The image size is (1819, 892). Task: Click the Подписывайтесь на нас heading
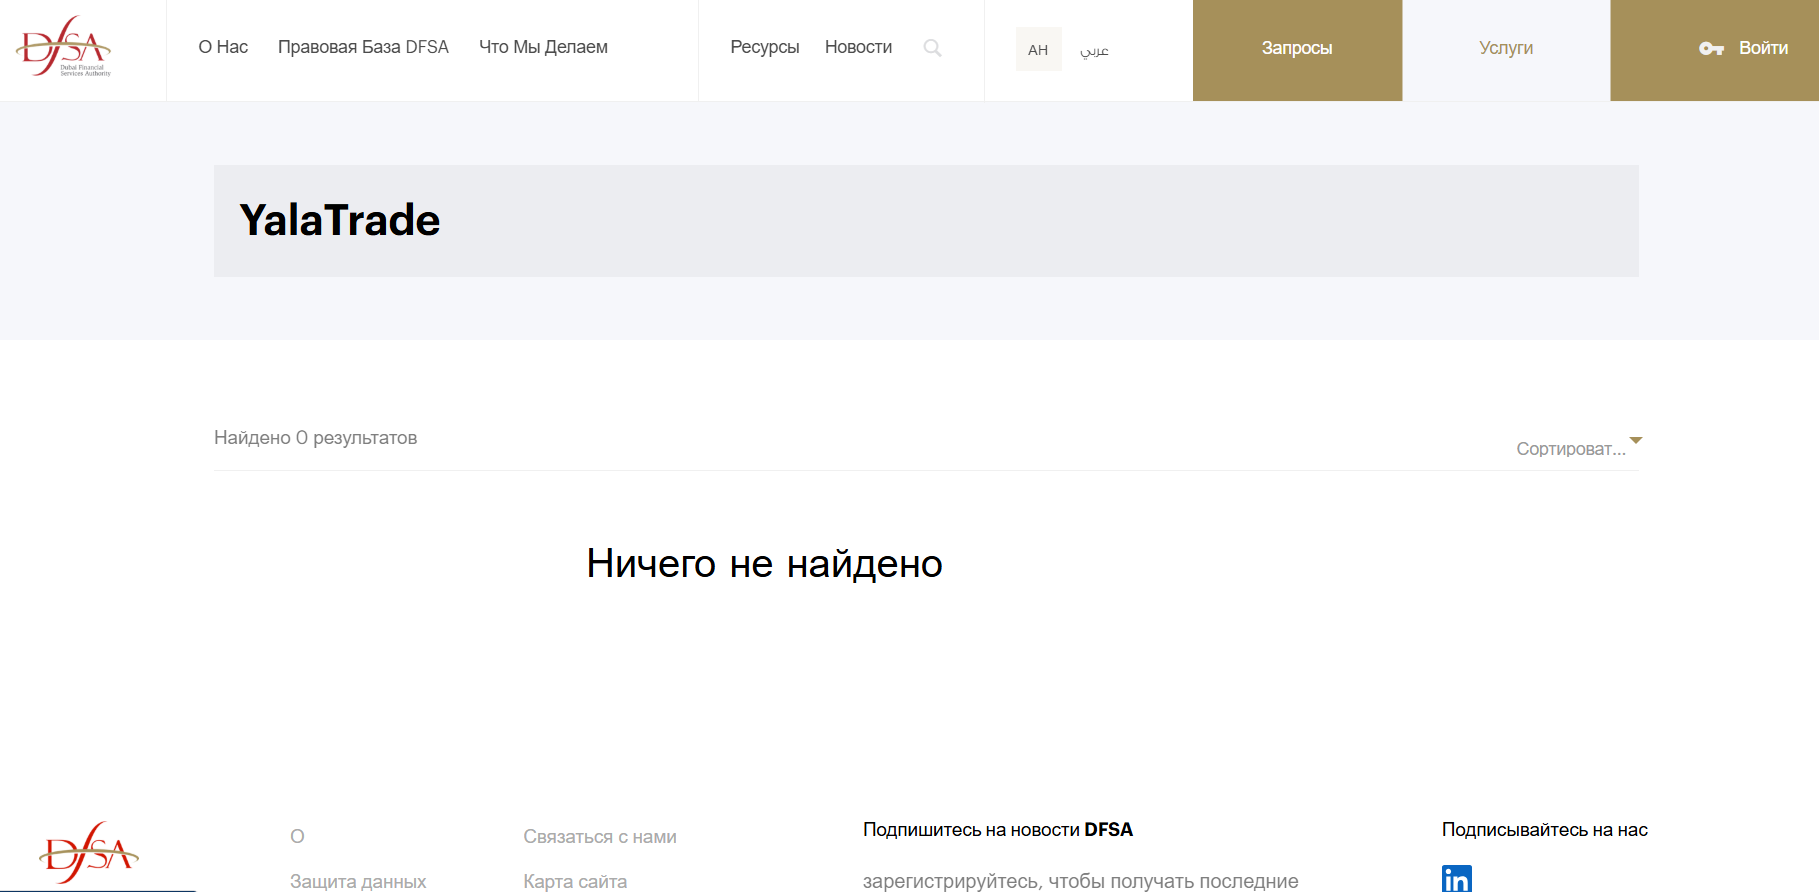(1544, 829)
